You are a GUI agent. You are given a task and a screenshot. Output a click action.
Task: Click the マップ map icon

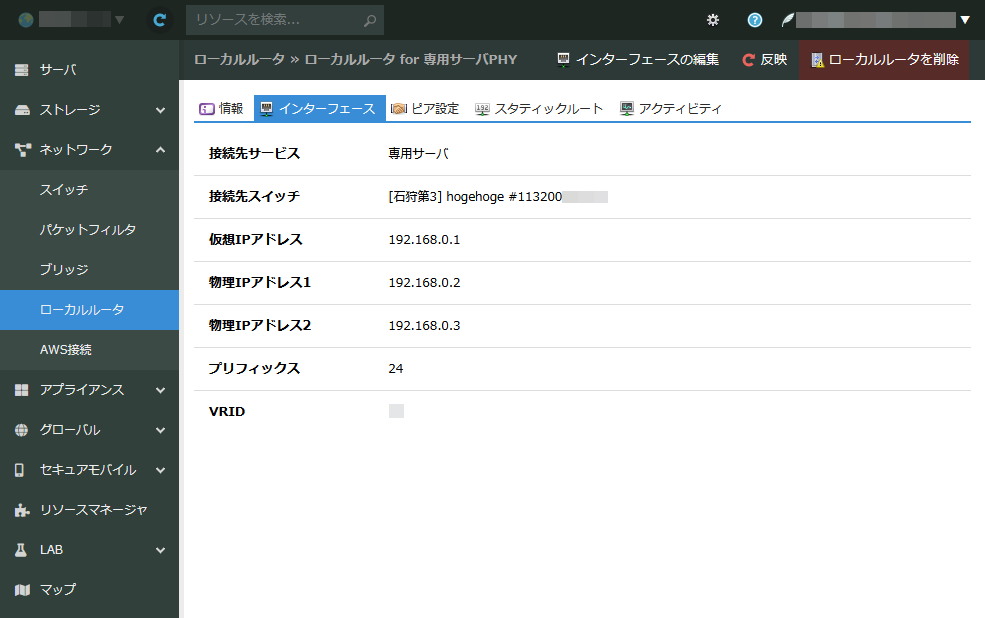(22, 590)
